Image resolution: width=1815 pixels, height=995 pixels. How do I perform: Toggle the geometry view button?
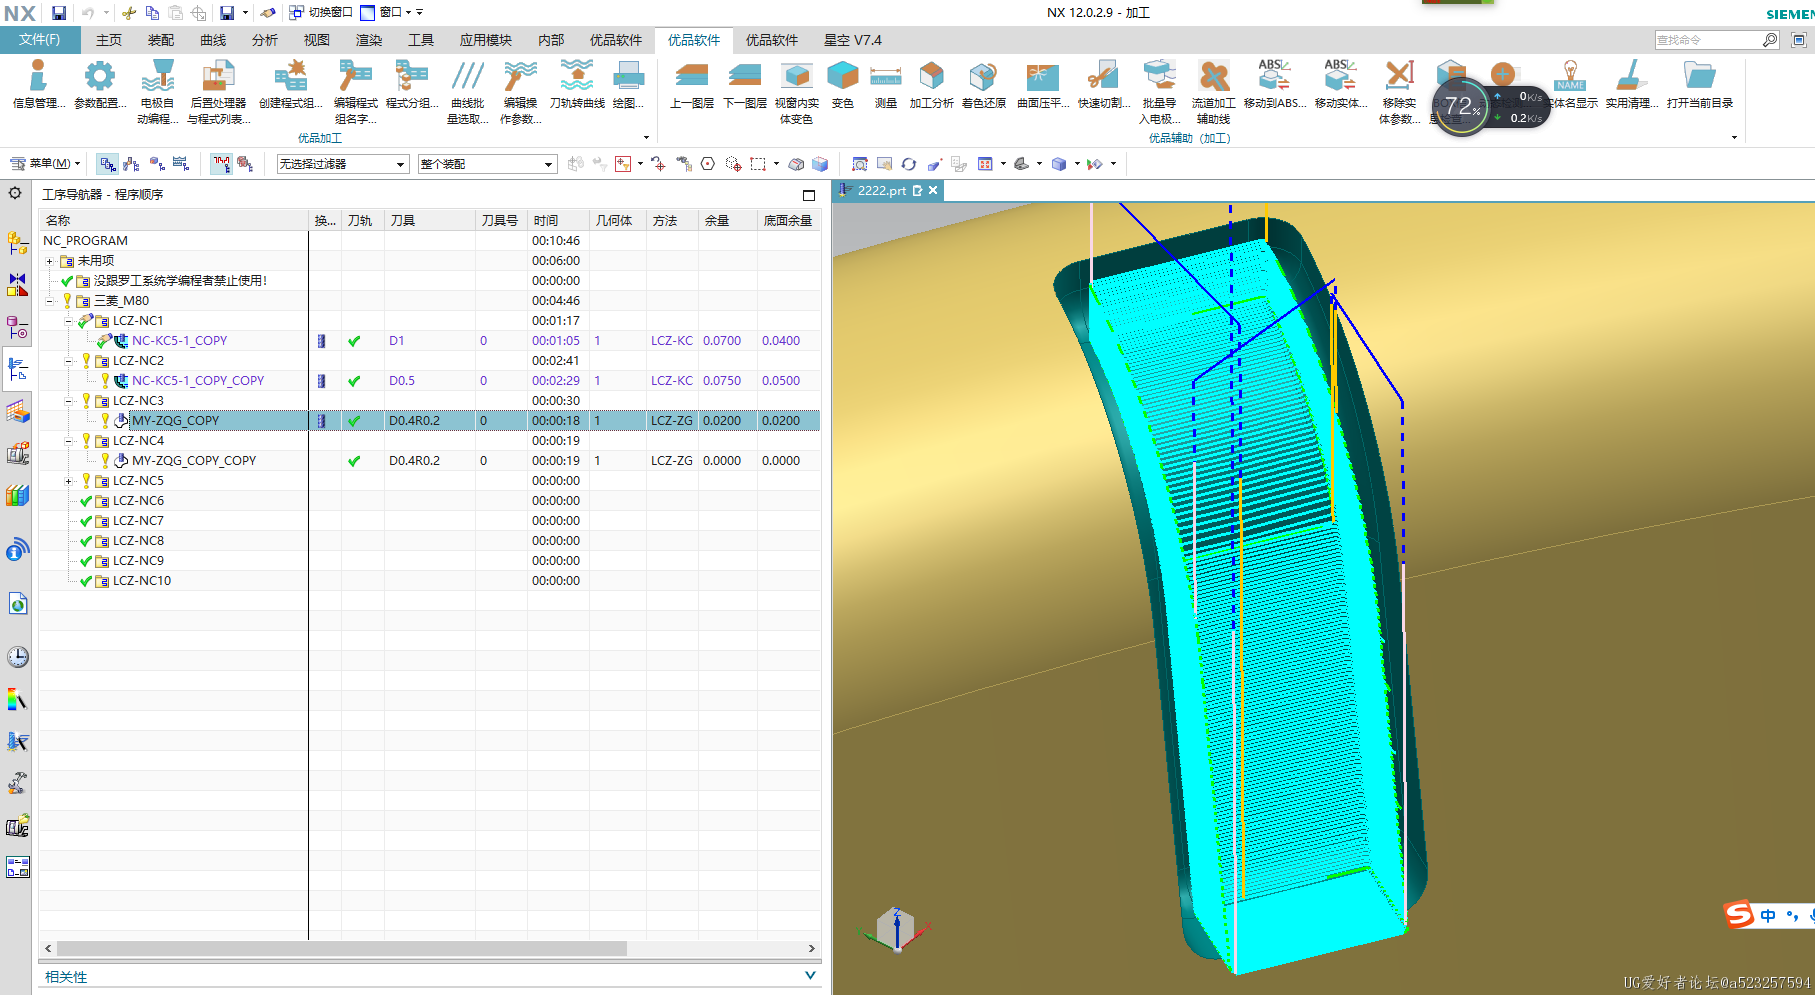point(157,164)
